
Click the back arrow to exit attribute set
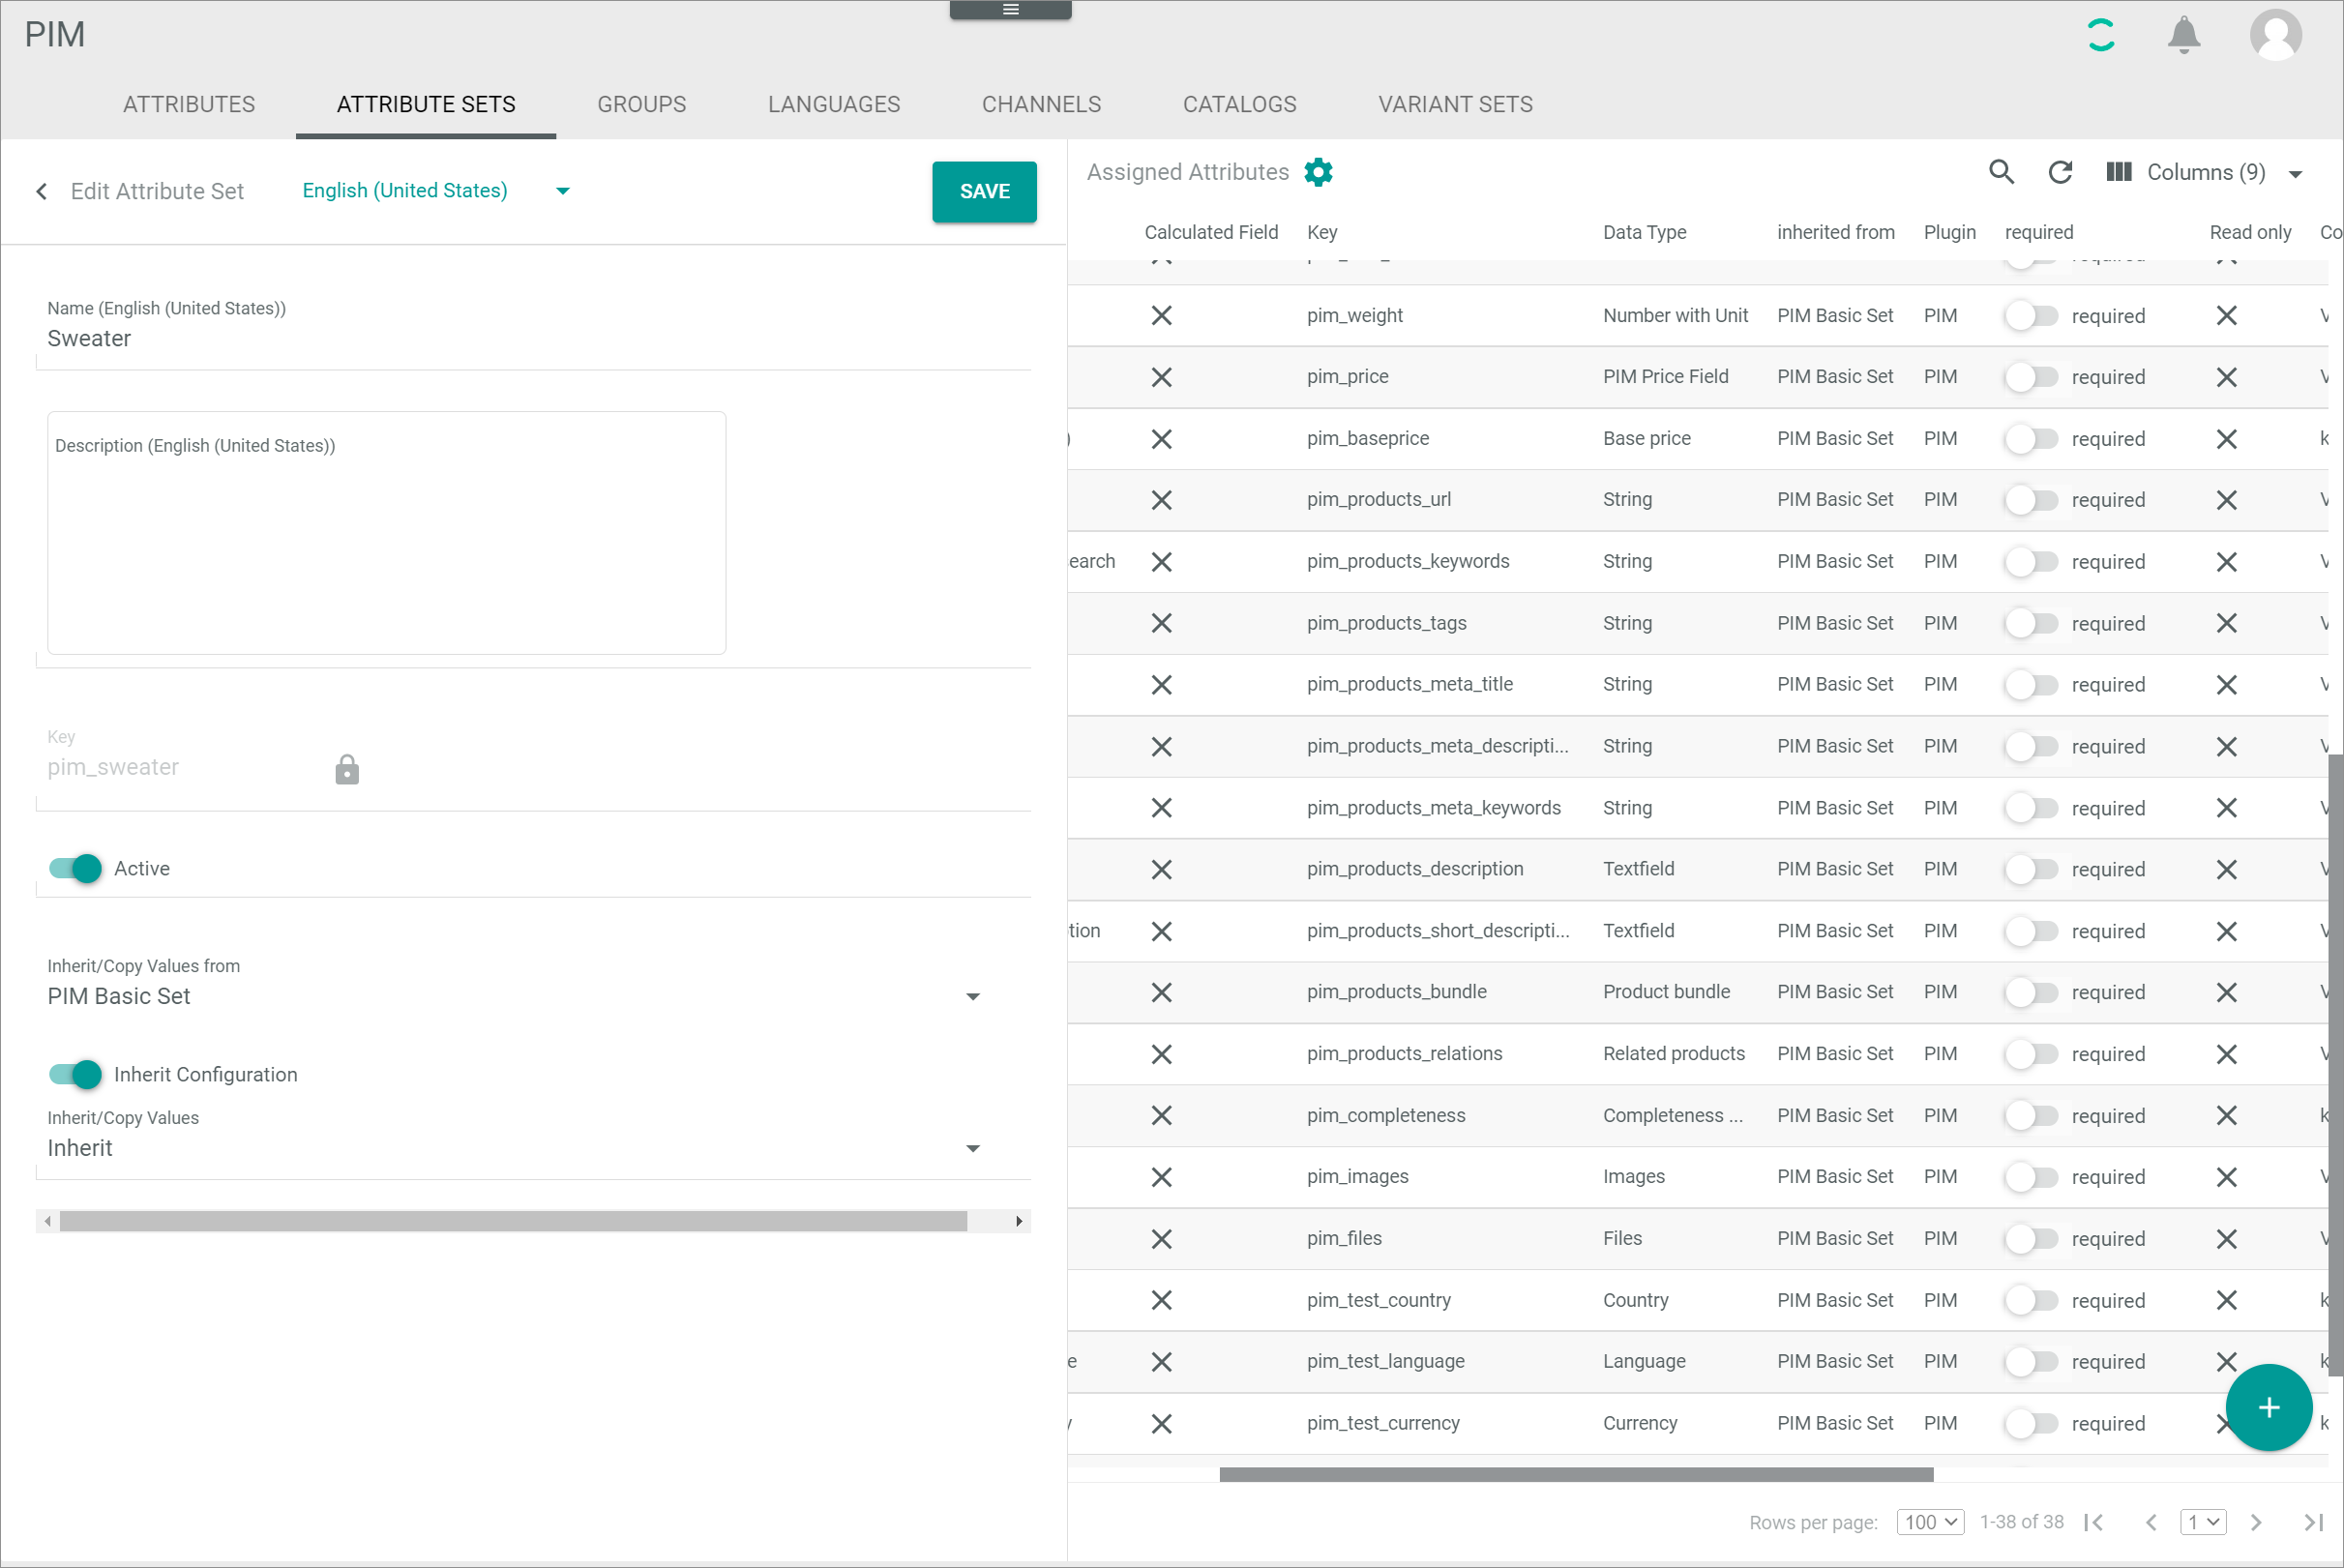coord(41,191)
